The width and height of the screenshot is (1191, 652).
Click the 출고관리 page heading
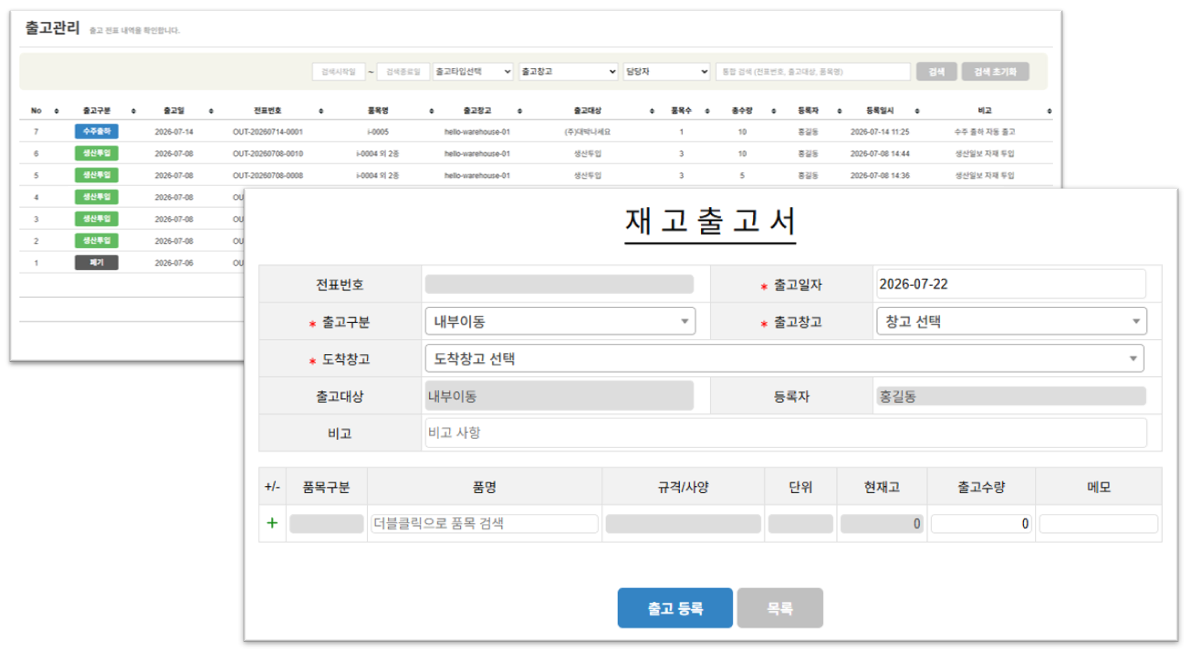click(x=52, y=28)
